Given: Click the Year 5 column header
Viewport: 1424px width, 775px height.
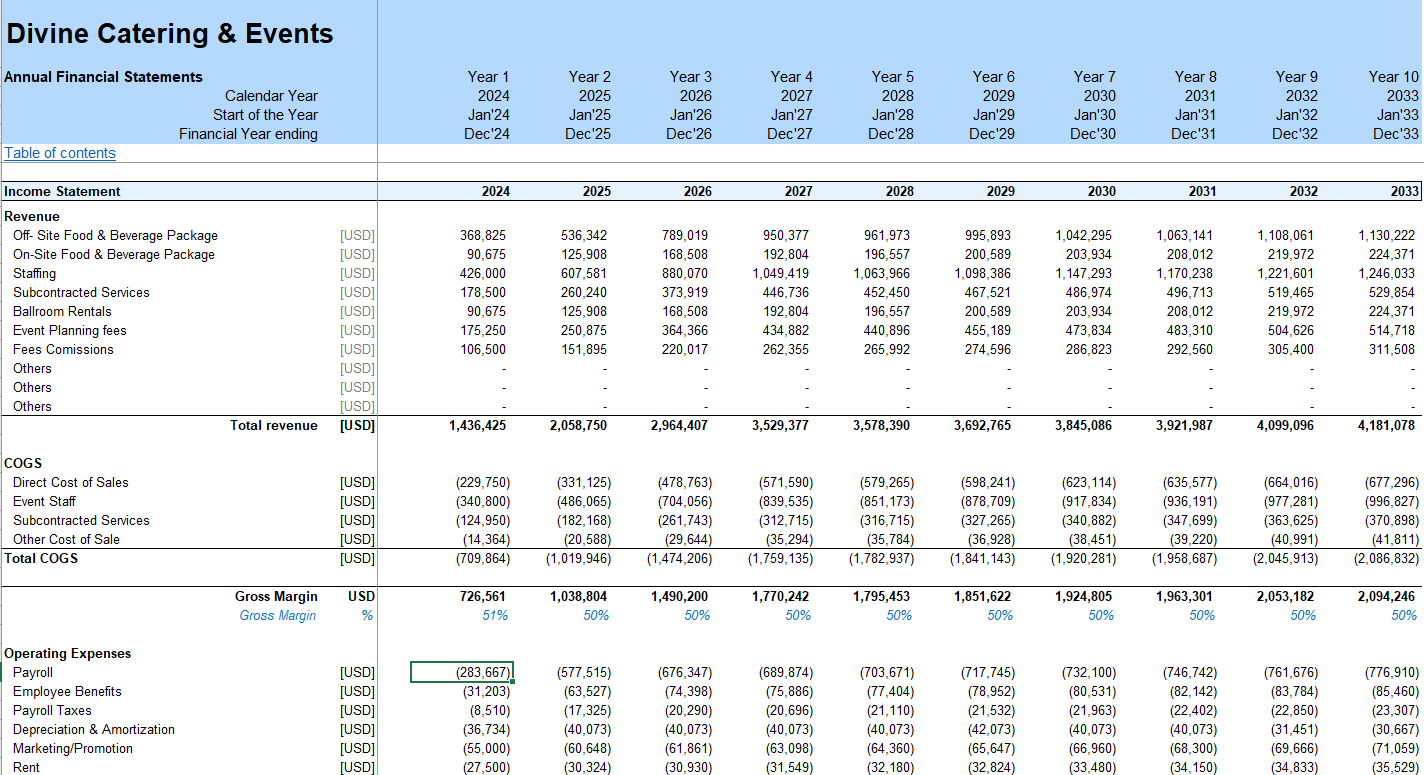Looking at the screenshot, I should pos(892,77).
